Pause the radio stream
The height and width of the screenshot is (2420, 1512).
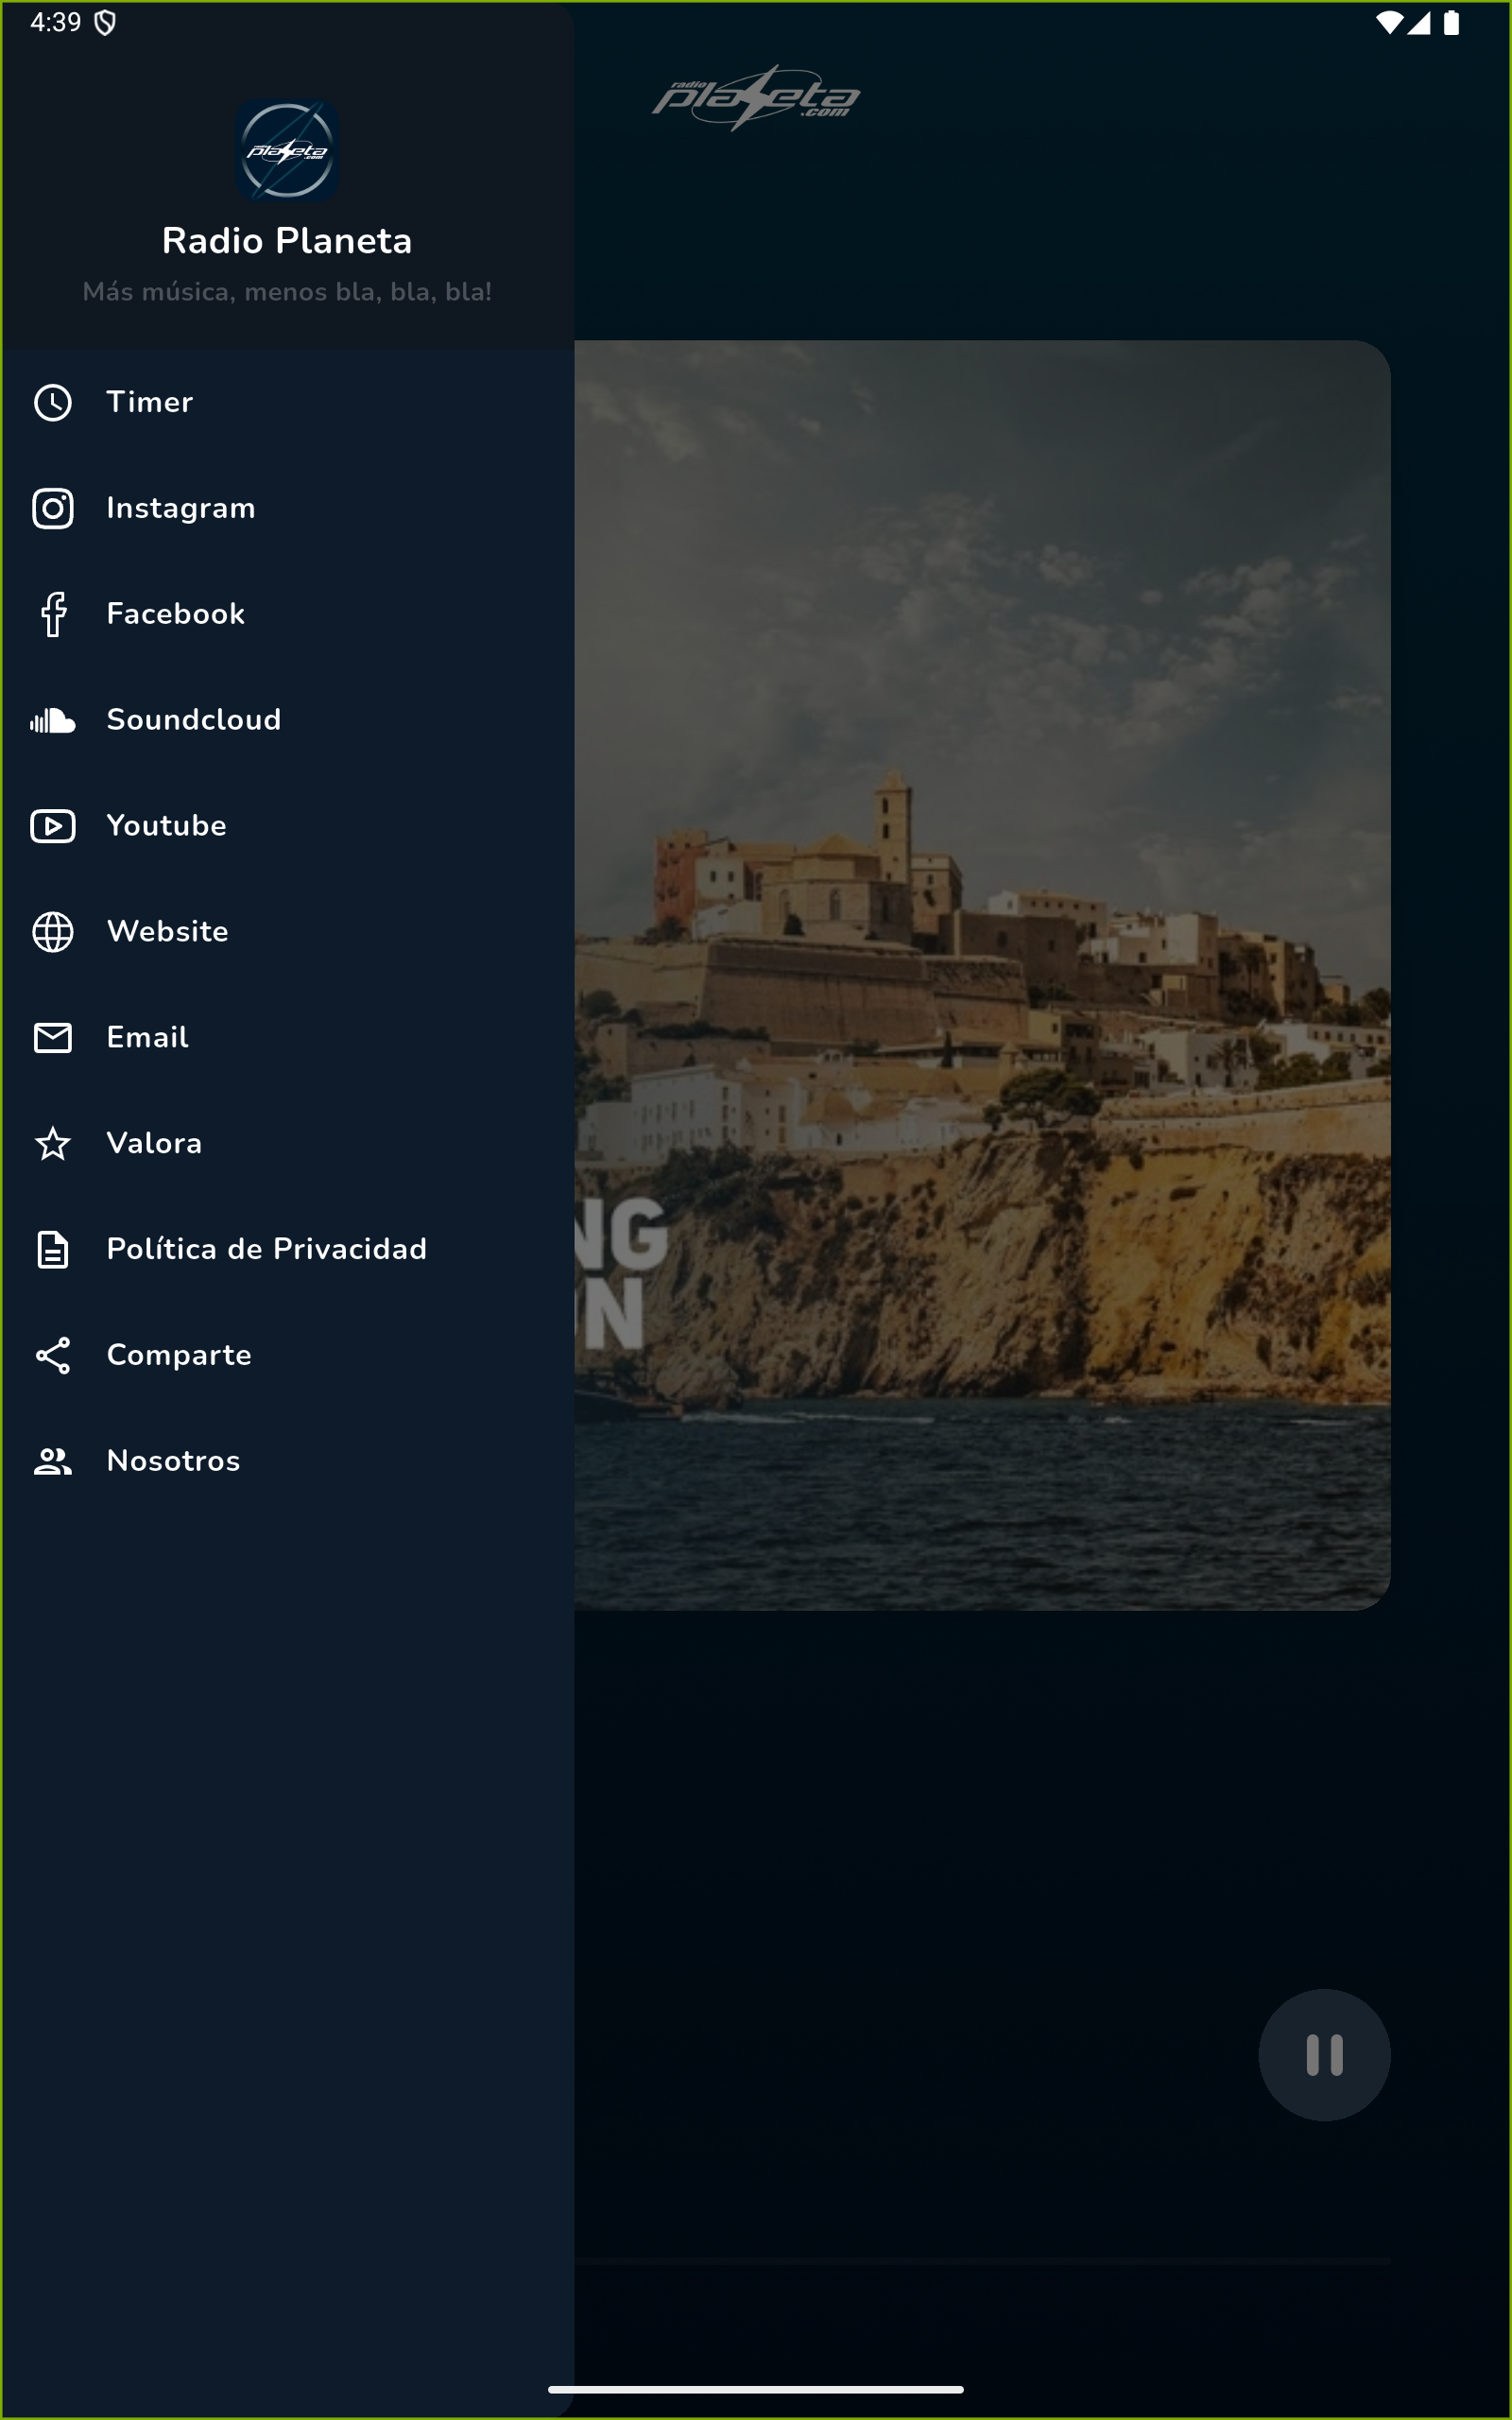tap(1324, 2055)
